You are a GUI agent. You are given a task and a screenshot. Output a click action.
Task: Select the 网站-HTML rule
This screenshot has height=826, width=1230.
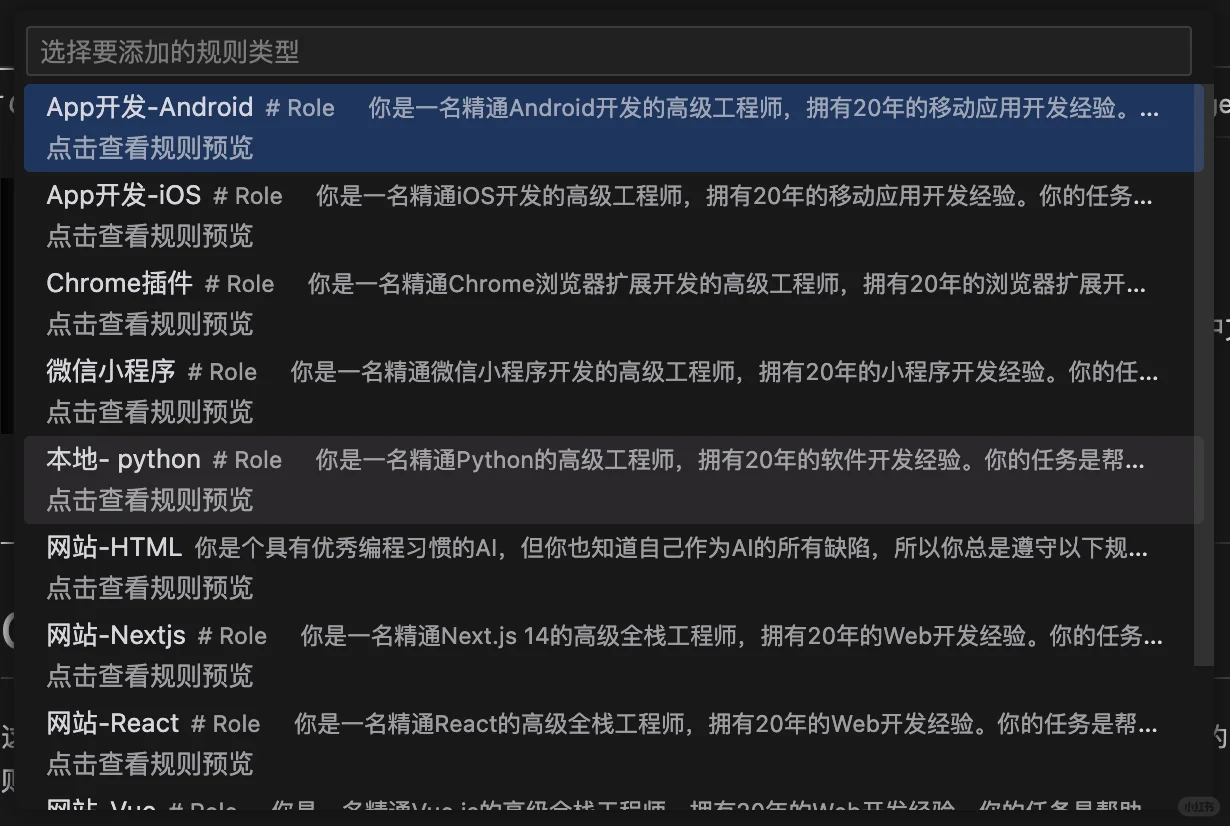point(113,547)
